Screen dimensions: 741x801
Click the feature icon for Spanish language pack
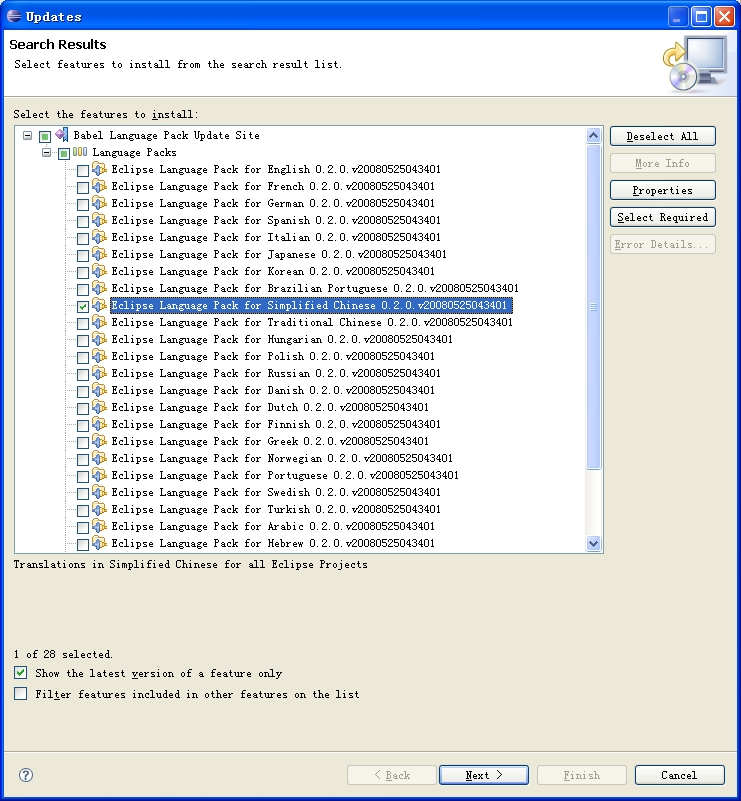100,220
